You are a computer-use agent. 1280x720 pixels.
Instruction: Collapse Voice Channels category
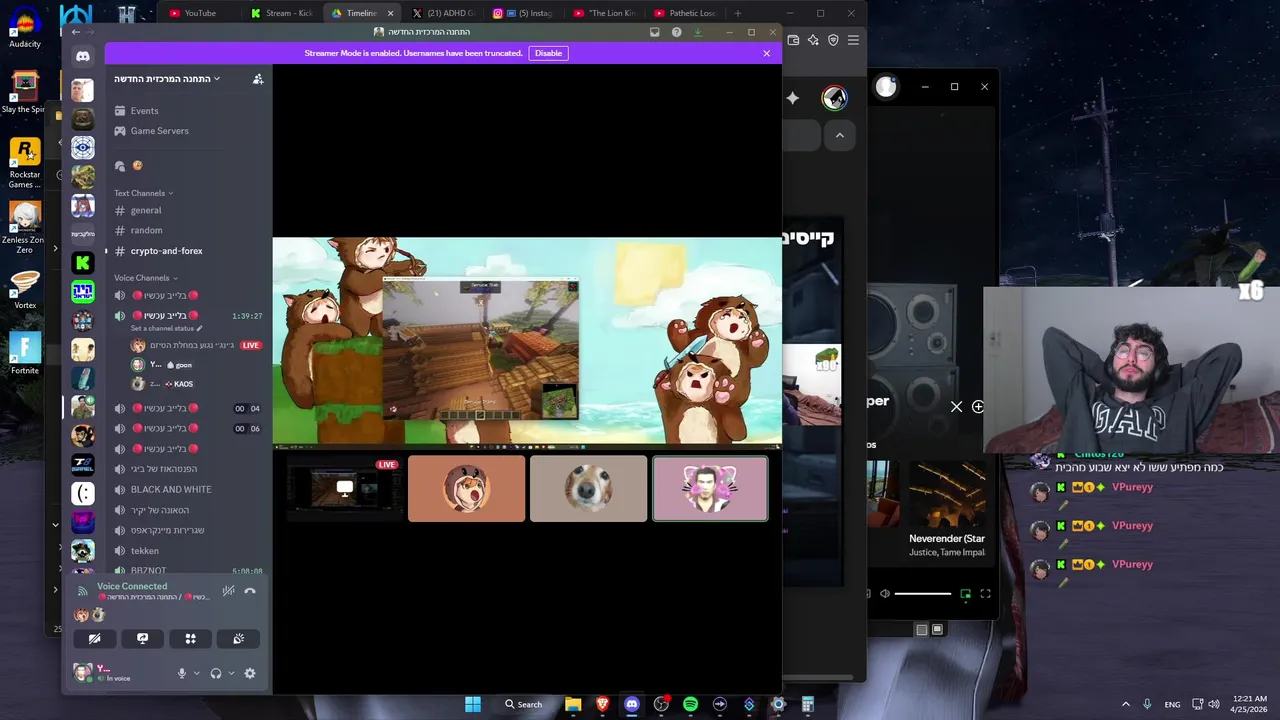click(x=146, y=278)
